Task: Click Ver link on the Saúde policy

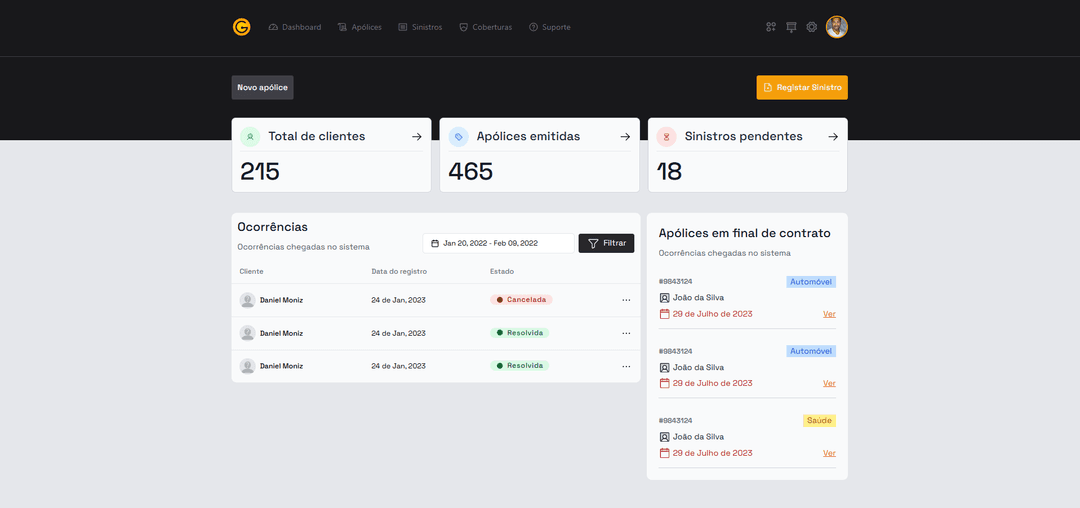Action: pos(829,453)
